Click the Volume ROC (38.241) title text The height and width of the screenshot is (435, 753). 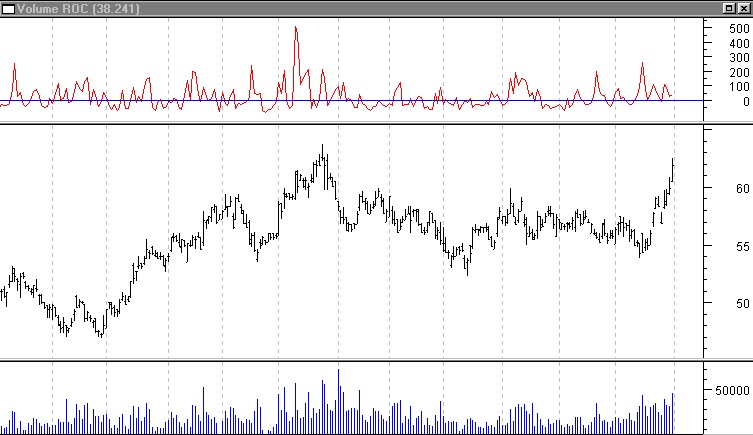(x=78, y=9)
